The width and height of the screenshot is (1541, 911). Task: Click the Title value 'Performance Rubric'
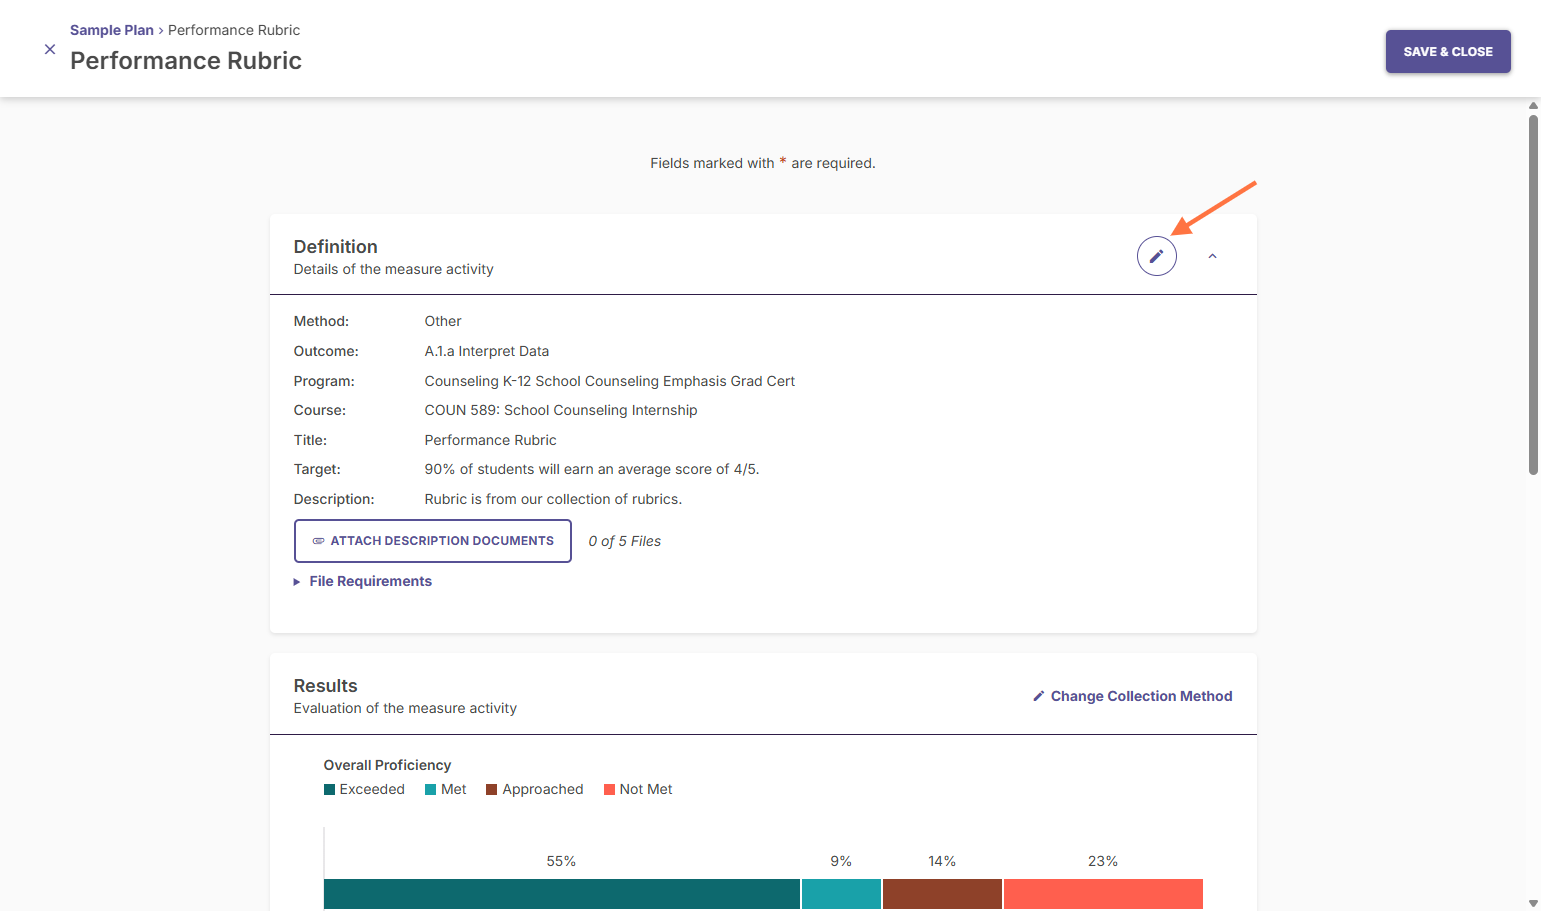pos(491,440)
